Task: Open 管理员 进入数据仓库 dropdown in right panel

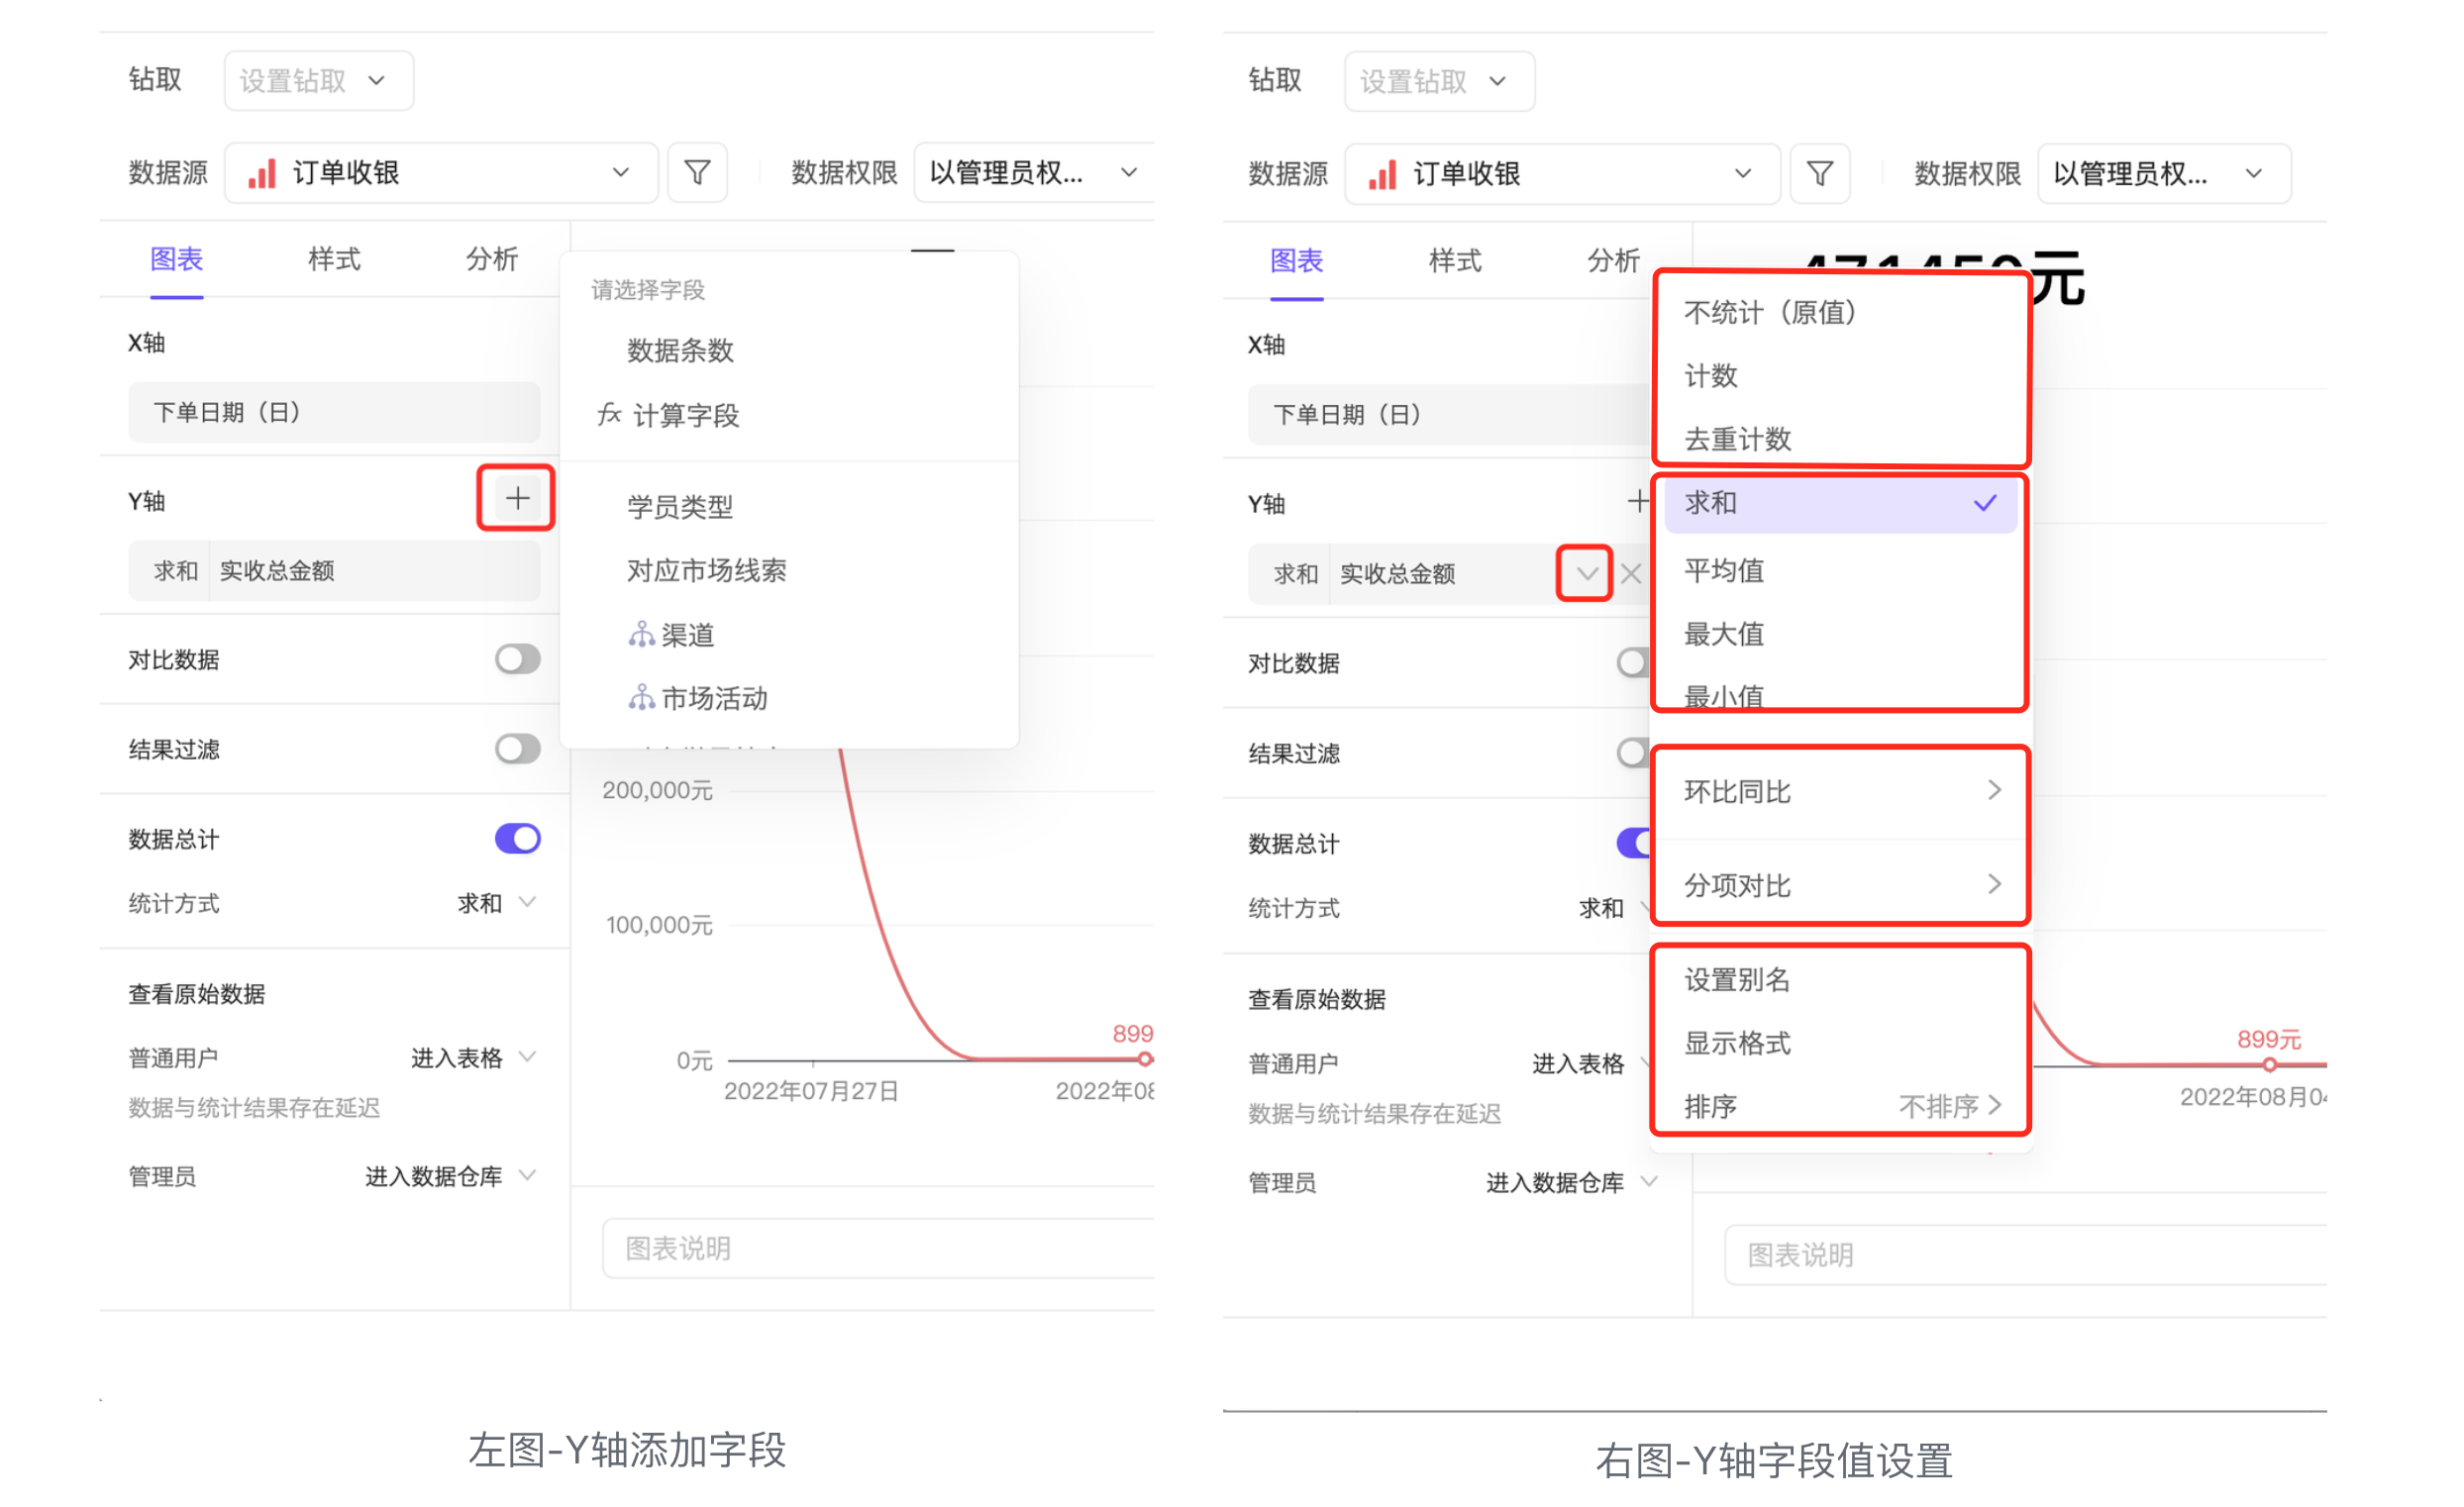Action: (1572, 1182)
